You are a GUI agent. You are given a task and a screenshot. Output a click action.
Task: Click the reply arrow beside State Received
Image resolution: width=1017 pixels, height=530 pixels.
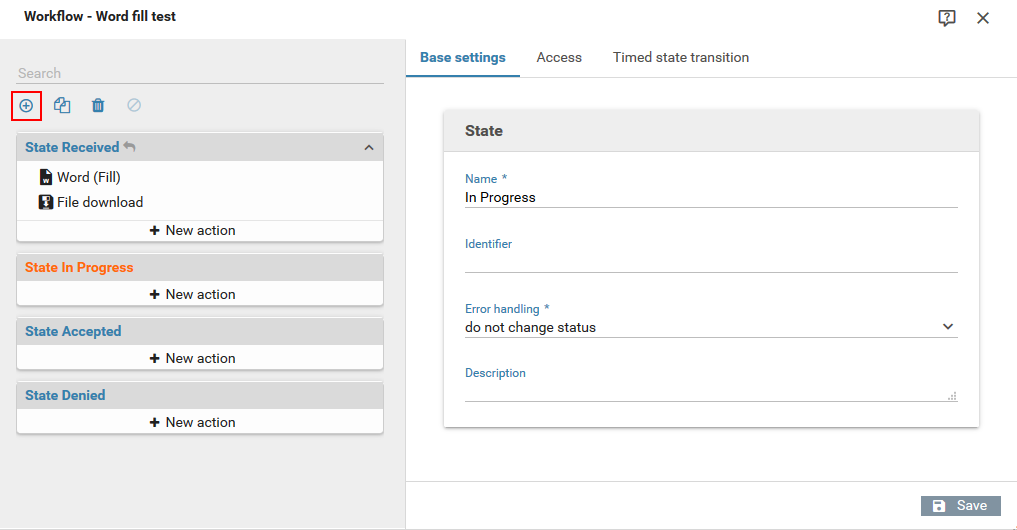(x=129, y=147)
